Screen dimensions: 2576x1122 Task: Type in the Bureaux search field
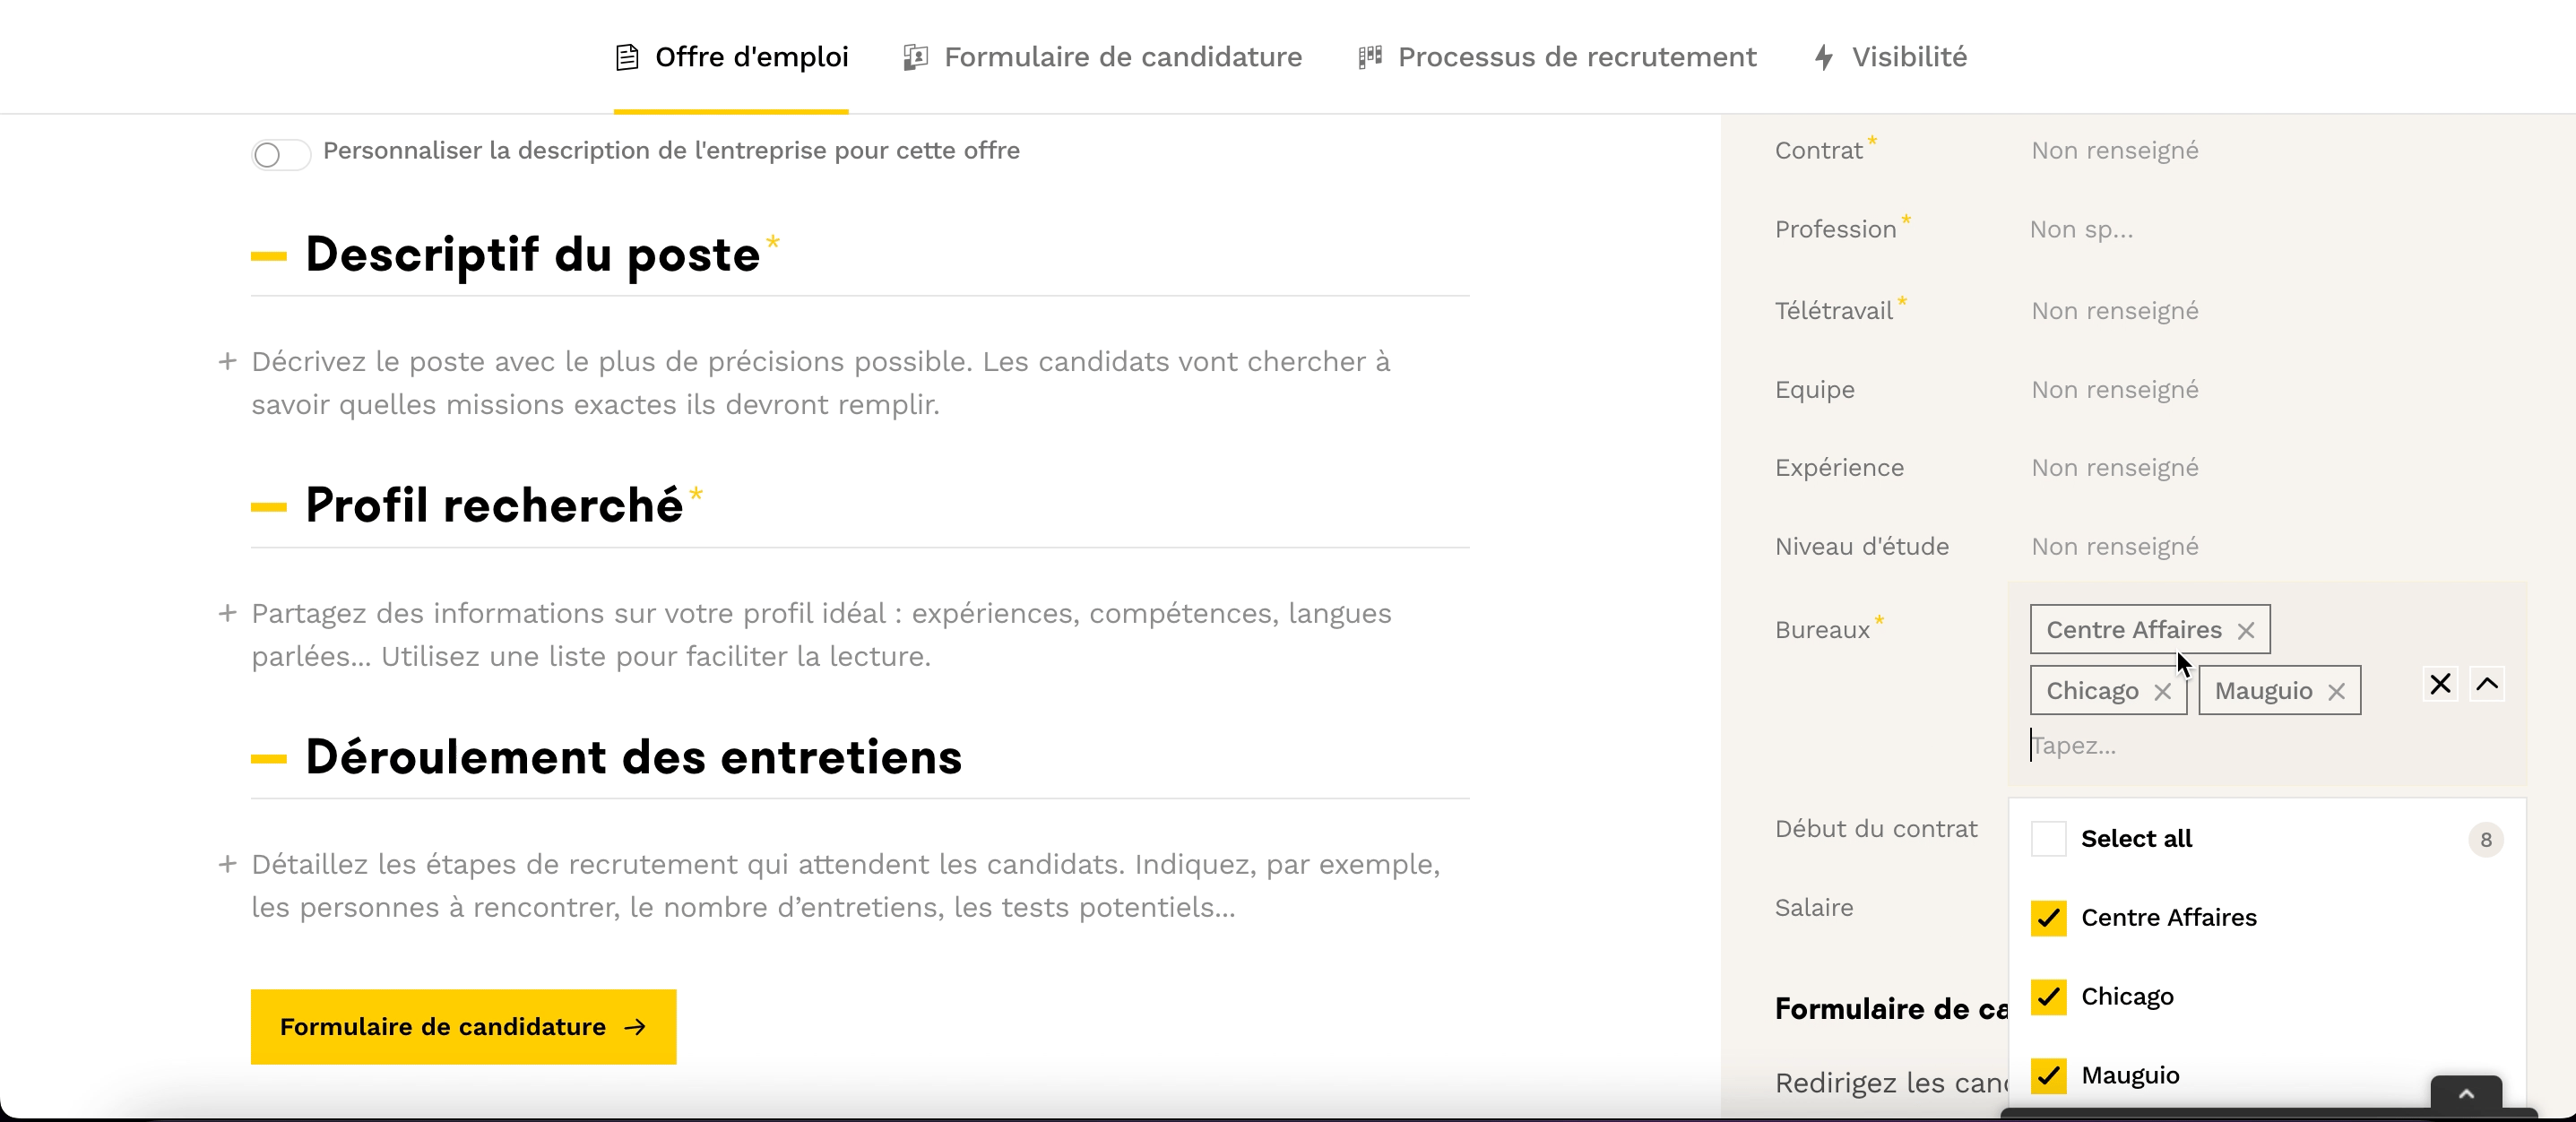coord(2200,746)
